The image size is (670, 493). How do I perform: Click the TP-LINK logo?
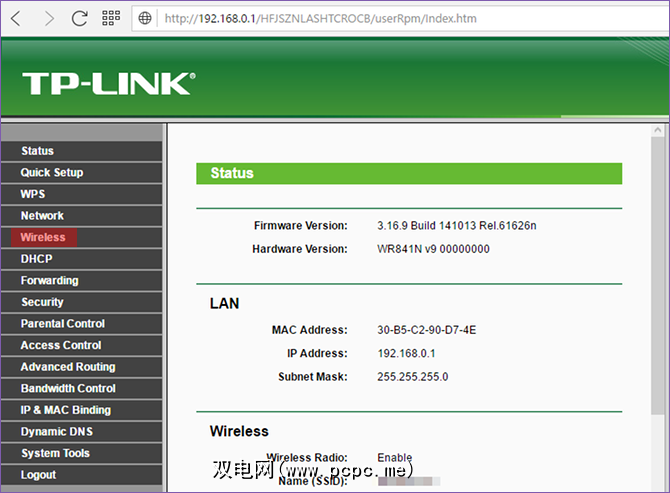pos(109,83)
